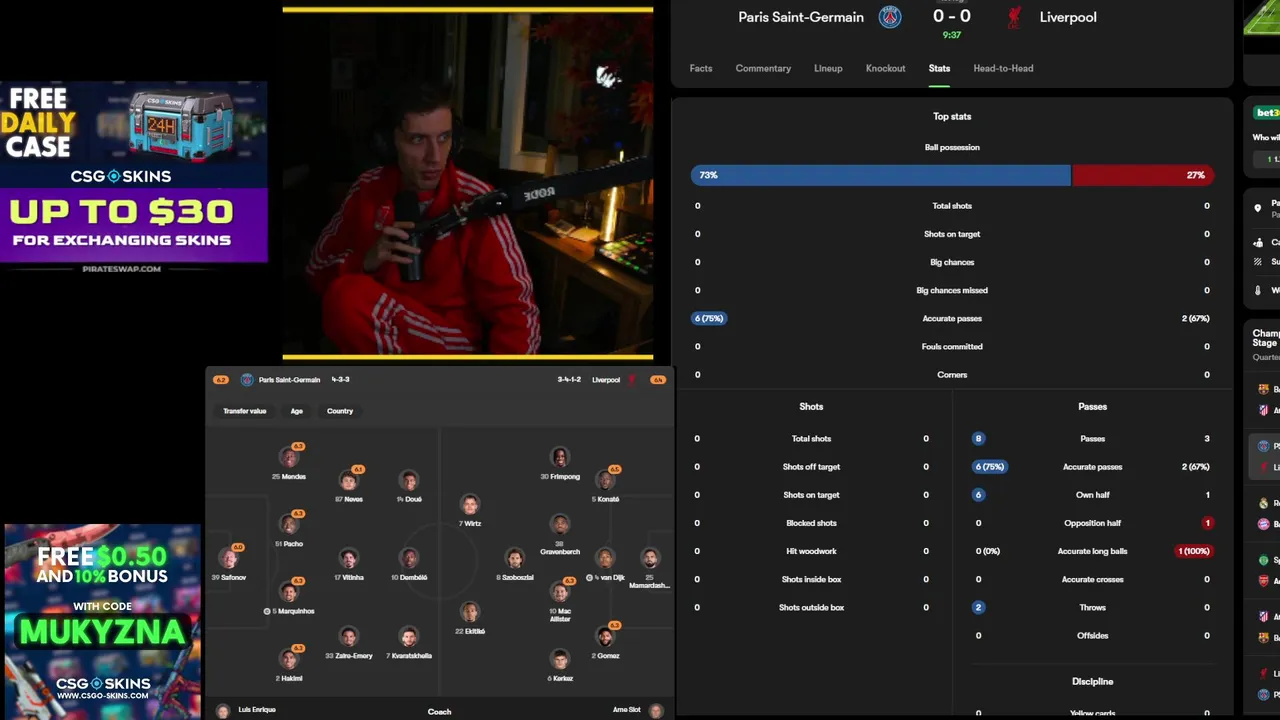
Task: Click the Shots inside box label
Action: pyautogui.click(x=811, y=579)
